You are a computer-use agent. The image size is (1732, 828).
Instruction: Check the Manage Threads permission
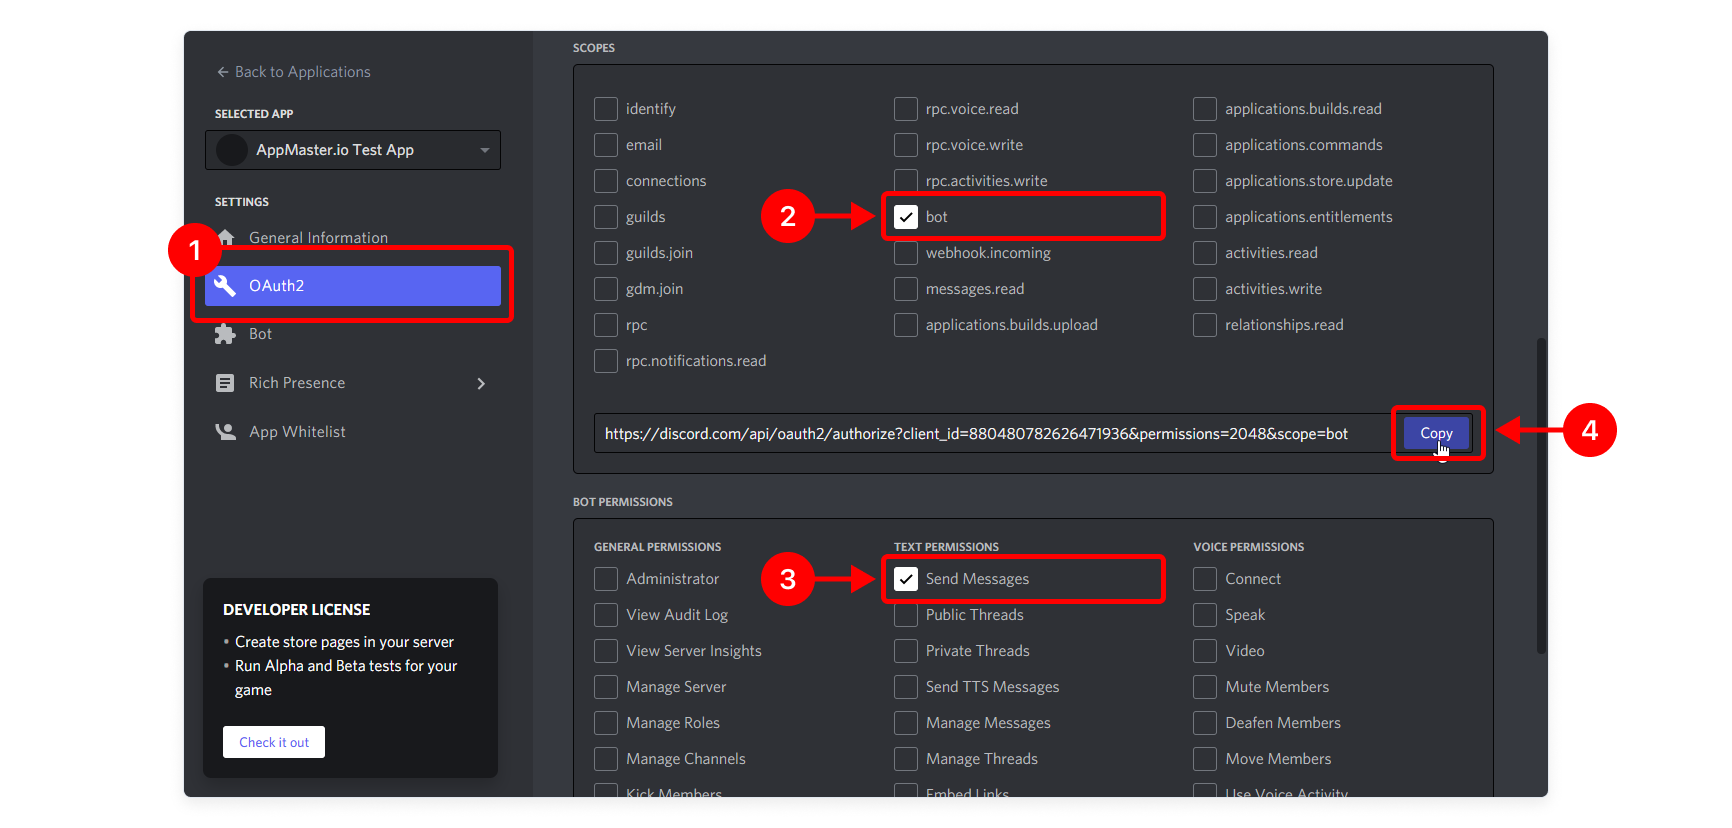pyautogui.click(x=906, y=759)
